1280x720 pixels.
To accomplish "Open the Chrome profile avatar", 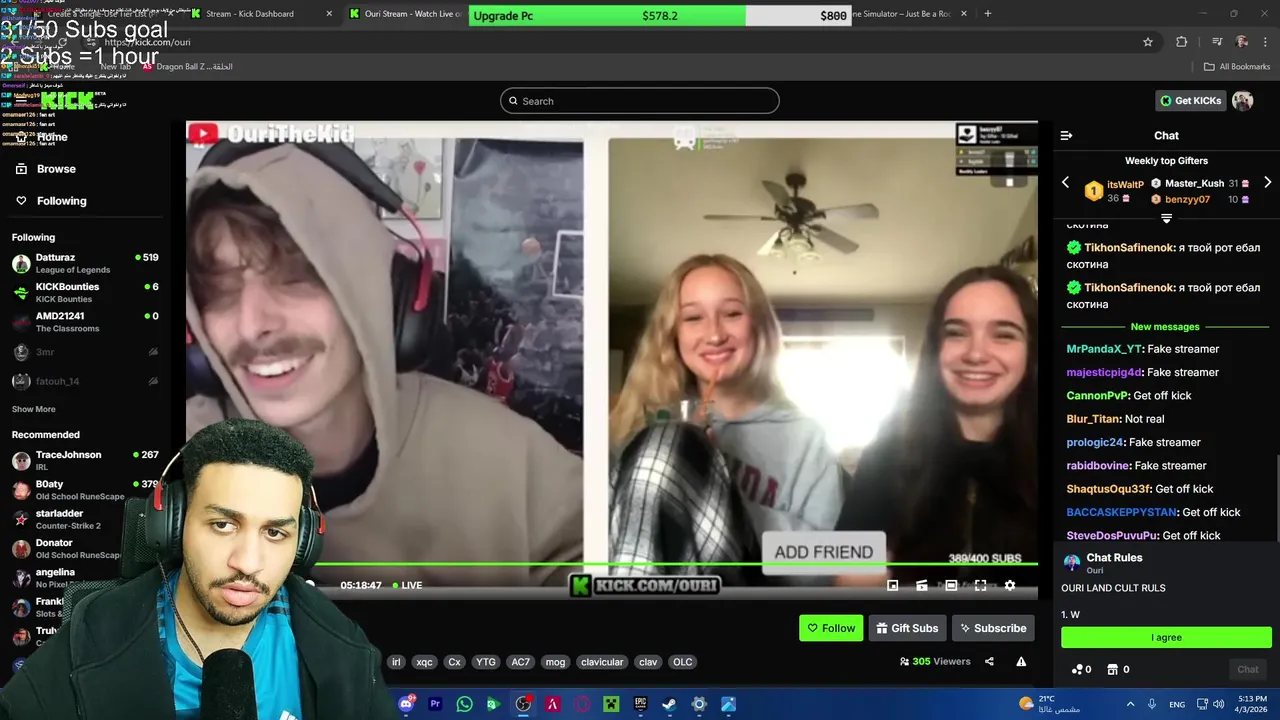I will pos(1242,42).
